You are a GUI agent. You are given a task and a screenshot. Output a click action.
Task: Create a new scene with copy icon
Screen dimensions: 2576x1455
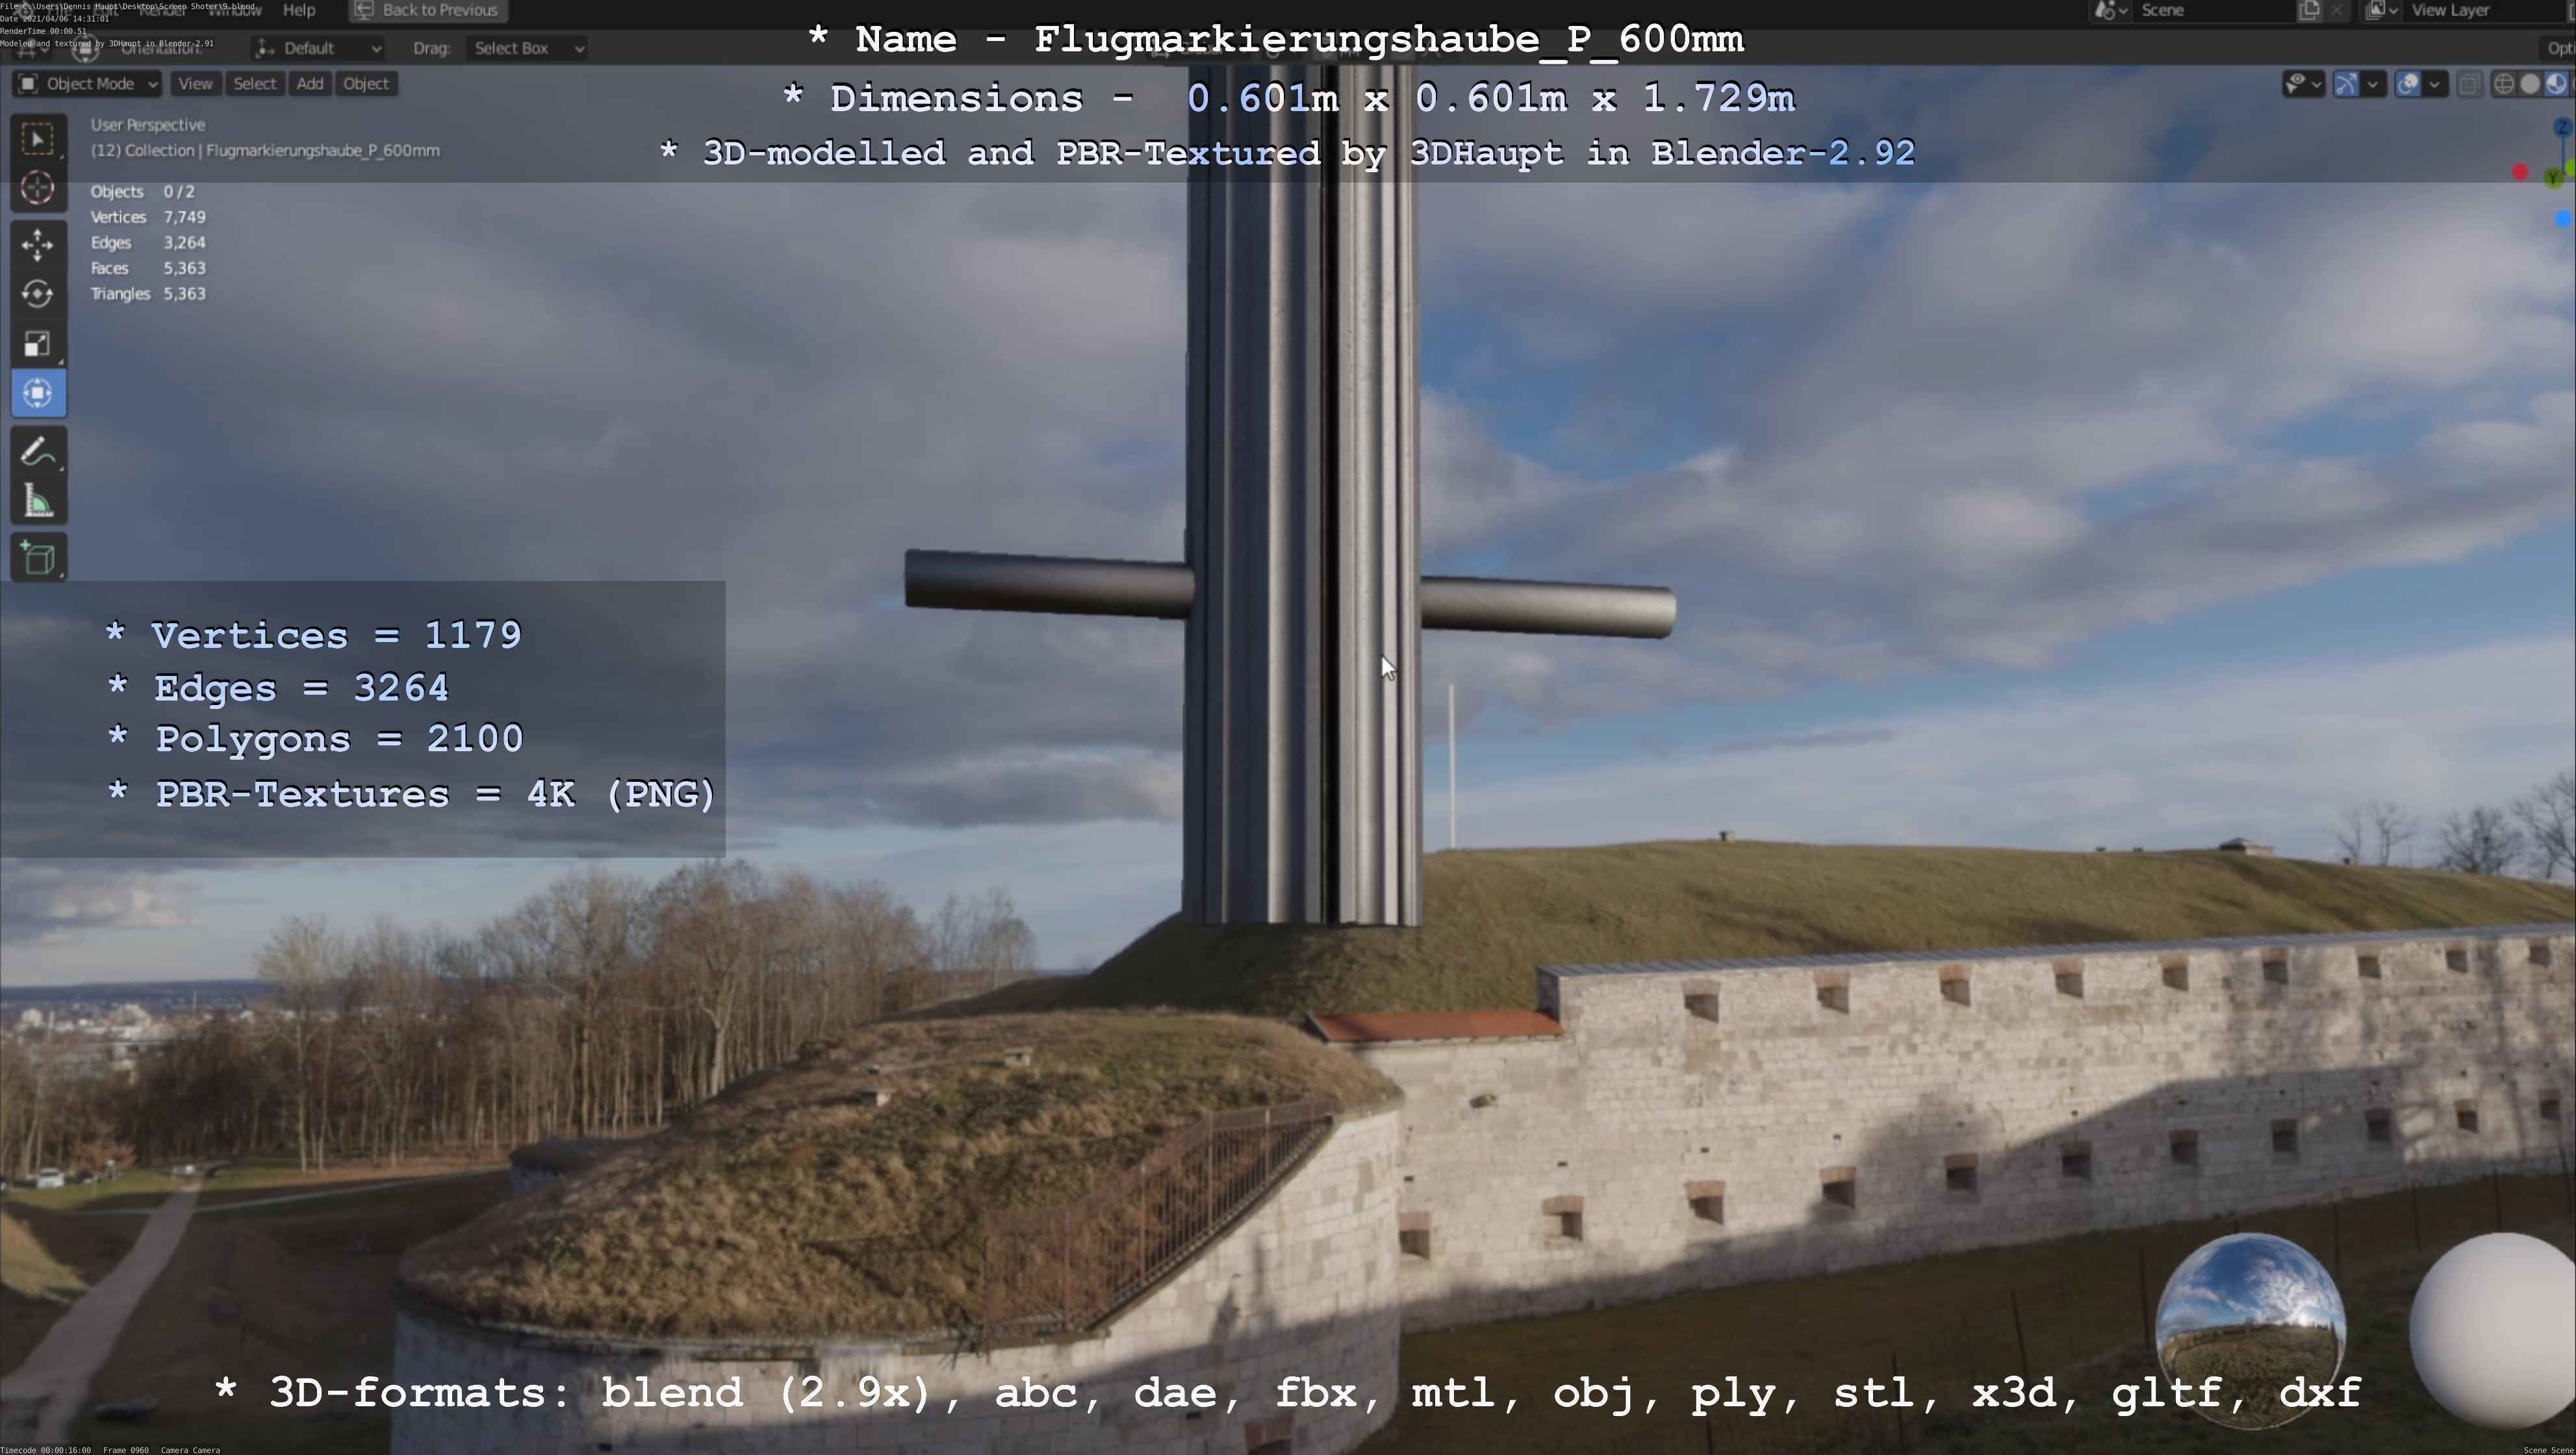tap(2310, 10)
